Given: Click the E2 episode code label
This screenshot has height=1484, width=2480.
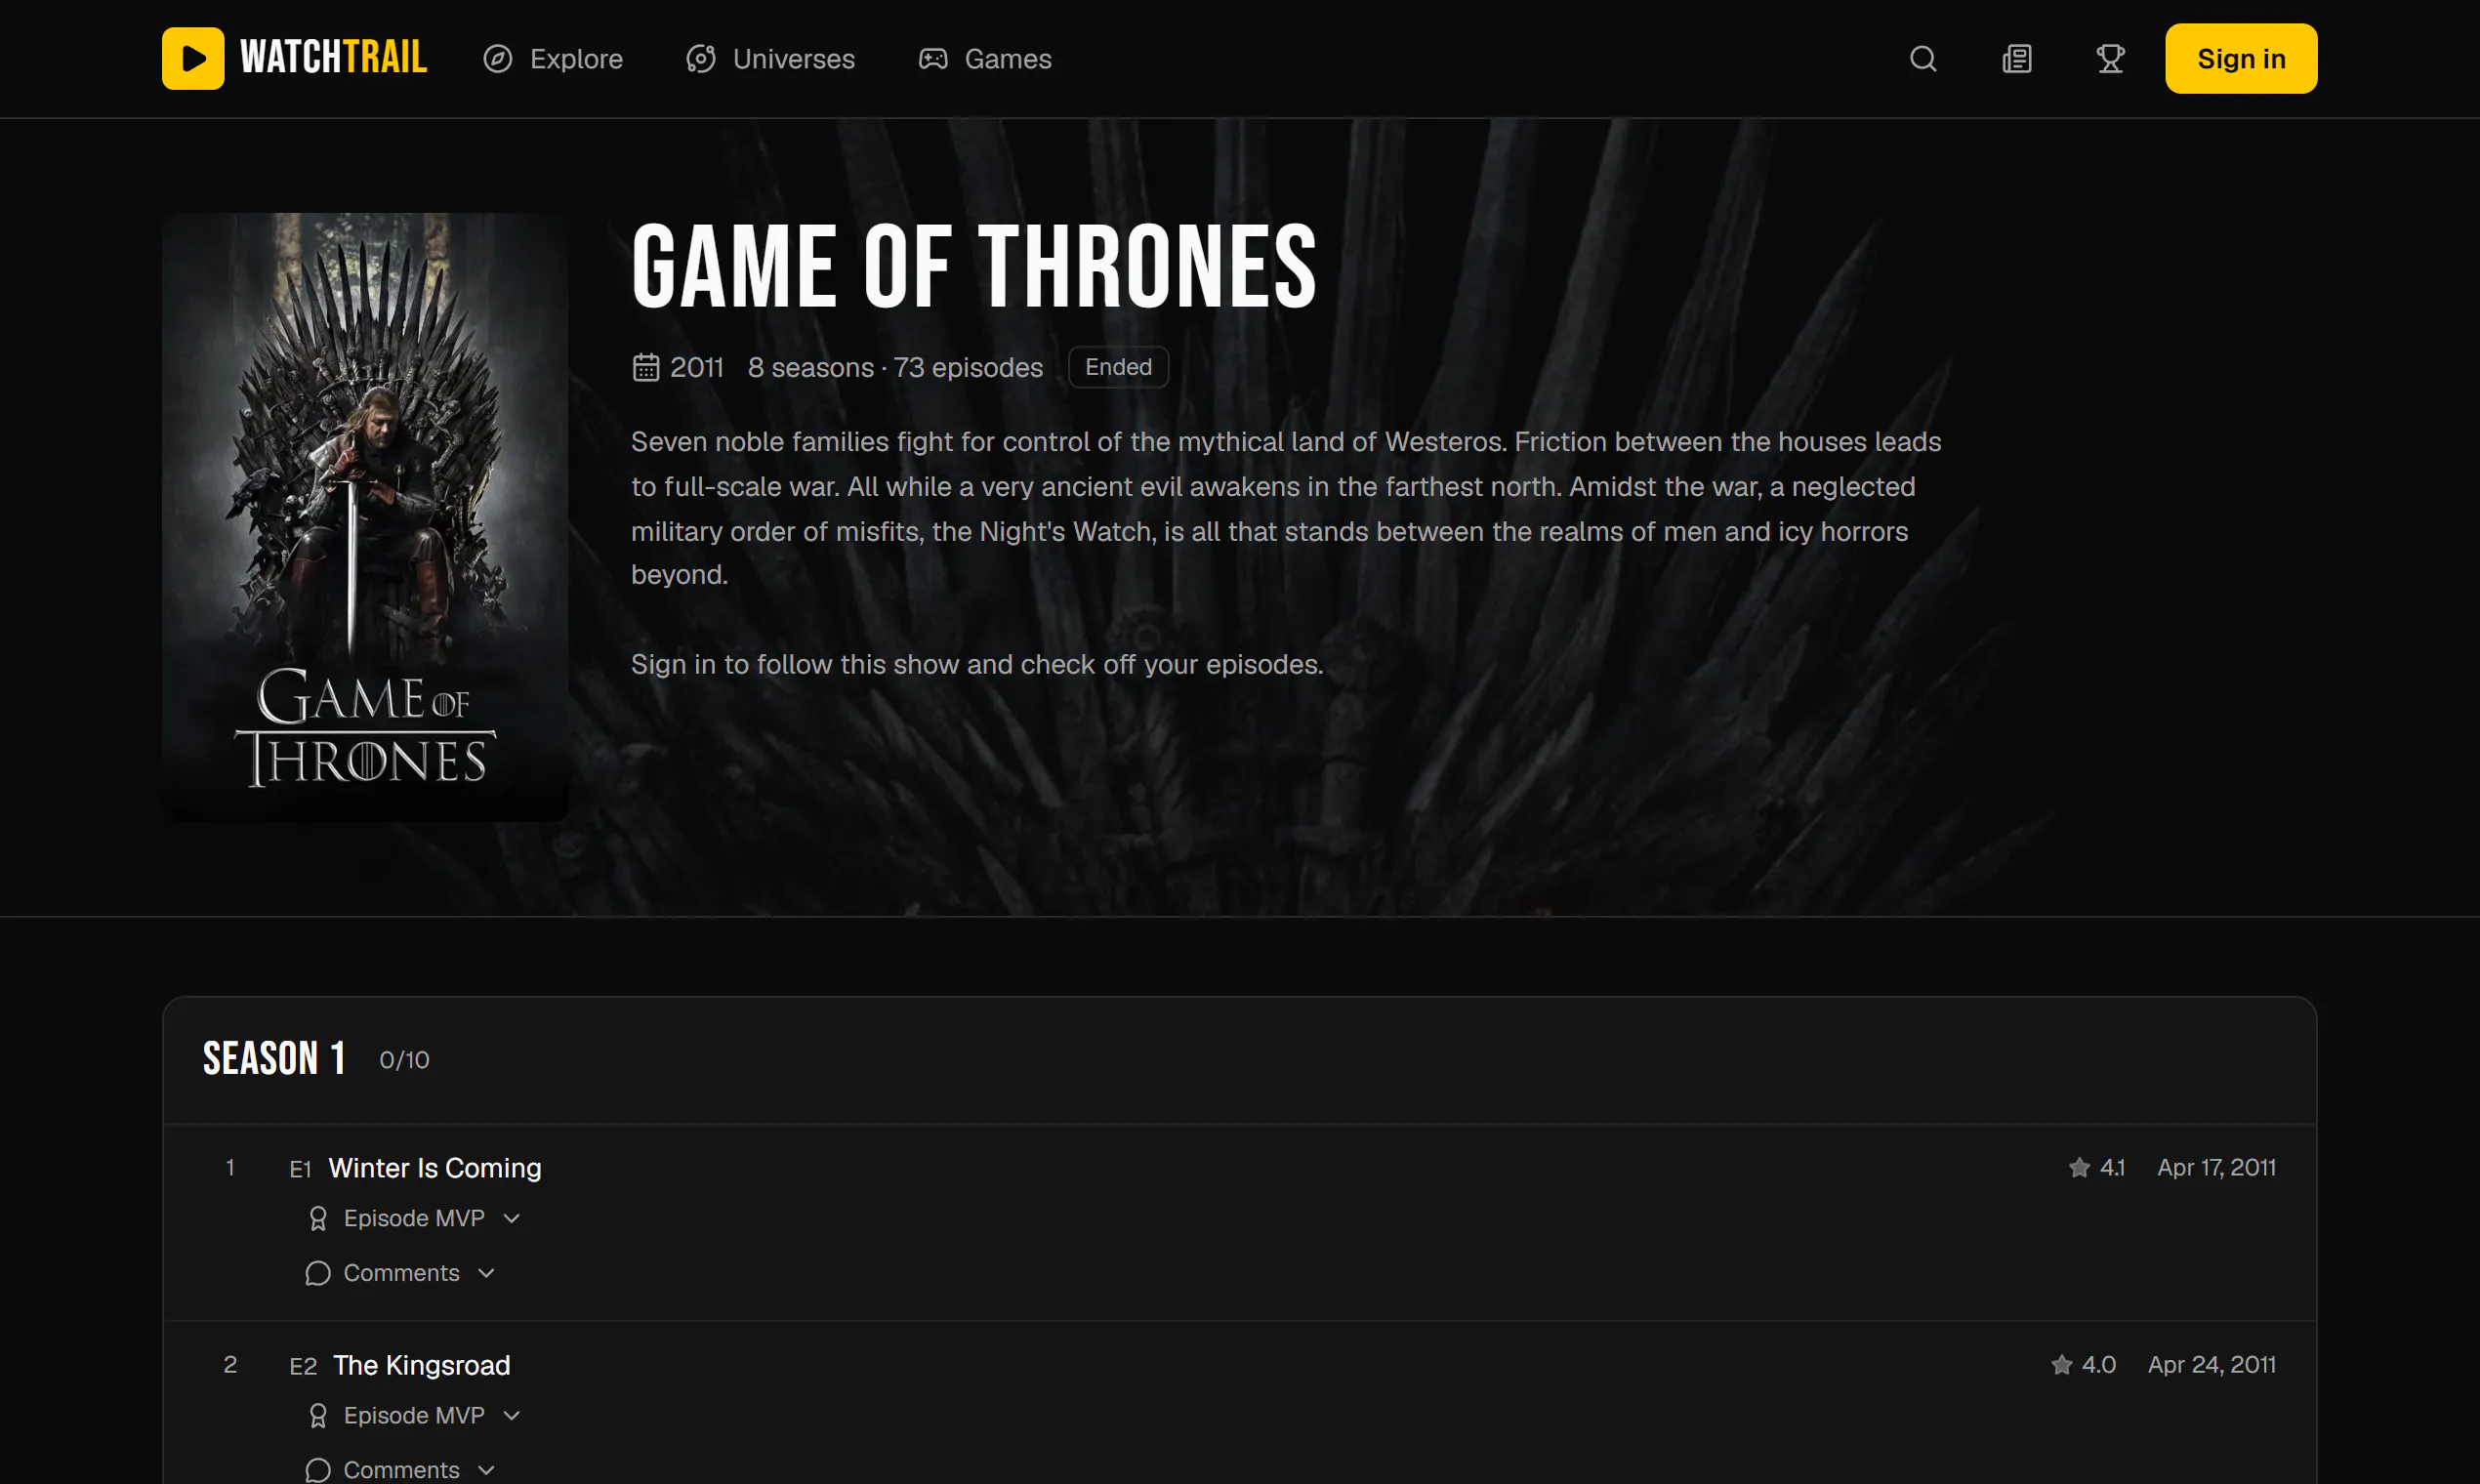Looking at the screenshot, I should coord(303,1366).
